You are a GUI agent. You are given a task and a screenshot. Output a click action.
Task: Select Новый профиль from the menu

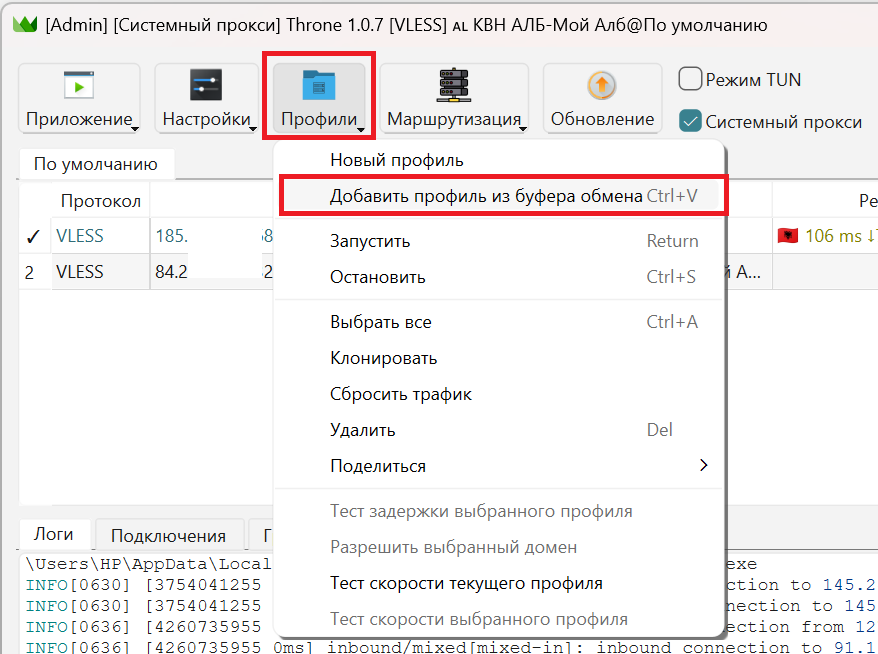click(x=397, y=160)
